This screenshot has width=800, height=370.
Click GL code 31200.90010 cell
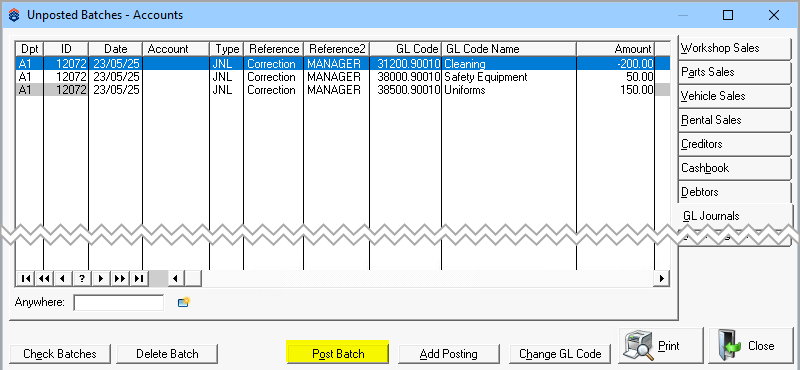pyautogui.click(x=406, y=64)
